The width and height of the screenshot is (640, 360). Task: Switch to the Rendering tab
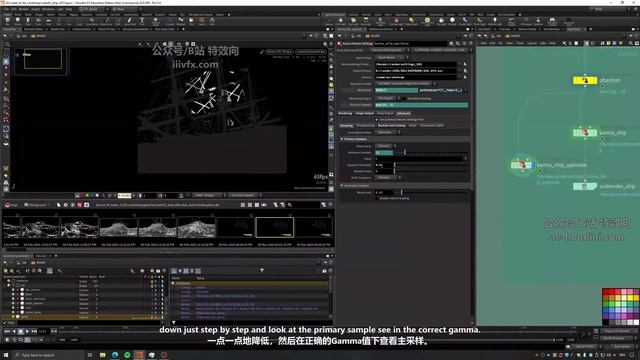(x=345, y=113)
